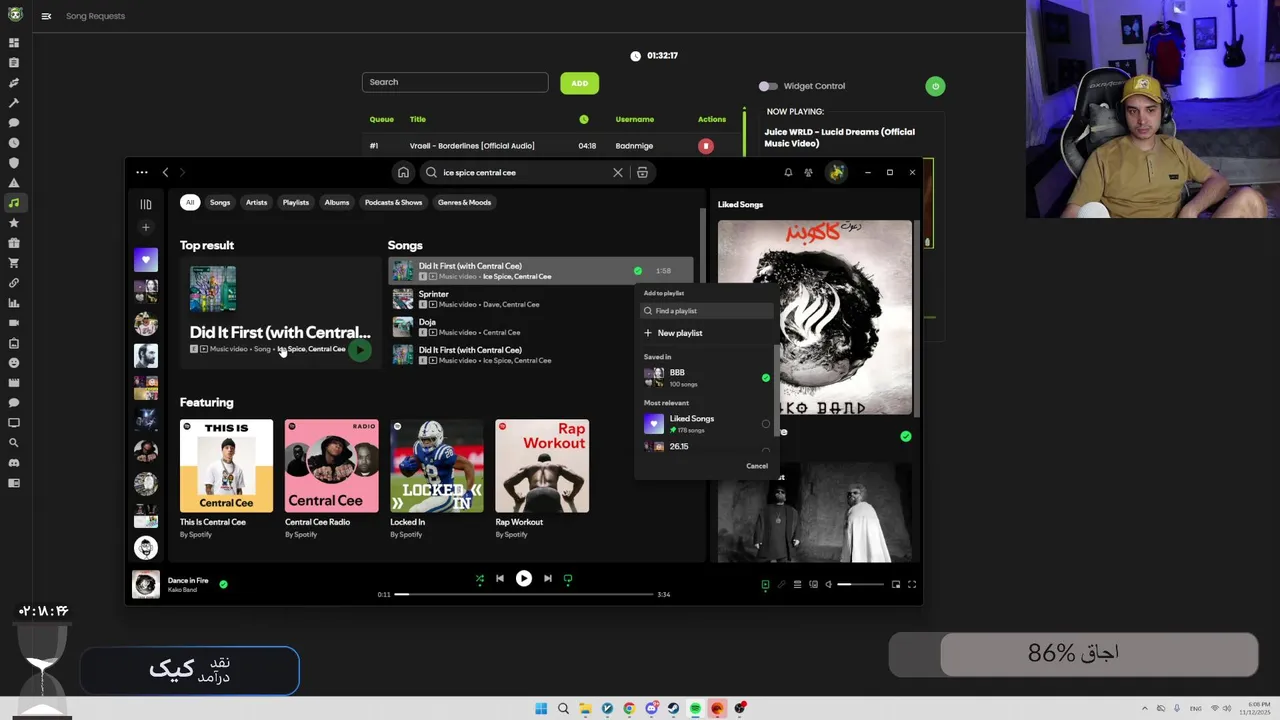This screenshot has height=720, width=1280.
Task: Select Sprinter song row
Action: coord(540,299)
